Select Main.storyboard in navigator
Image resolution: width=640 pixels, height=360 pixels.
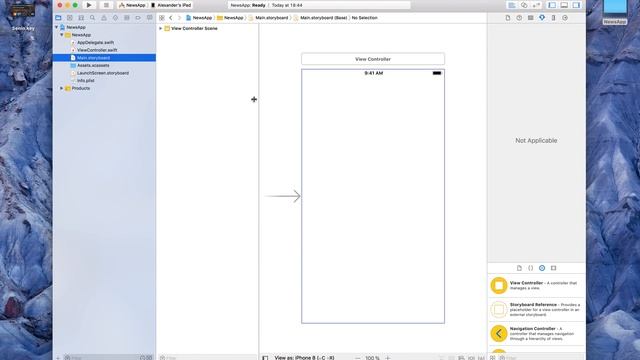coord(104,58)
